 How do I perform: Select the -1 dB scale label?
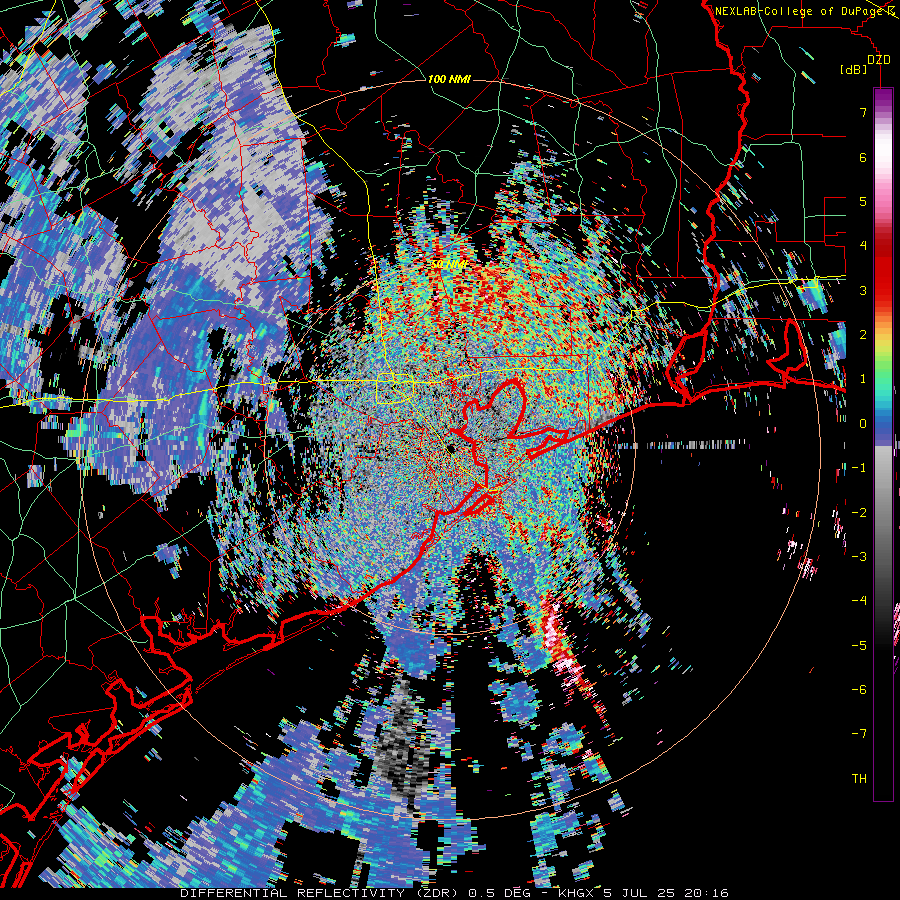859,468
